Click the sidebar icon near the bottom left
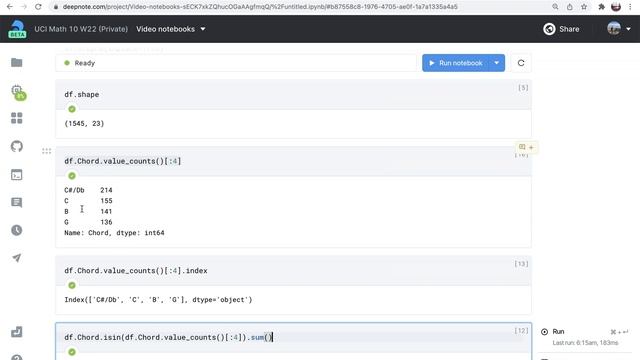 coord(17,331)
